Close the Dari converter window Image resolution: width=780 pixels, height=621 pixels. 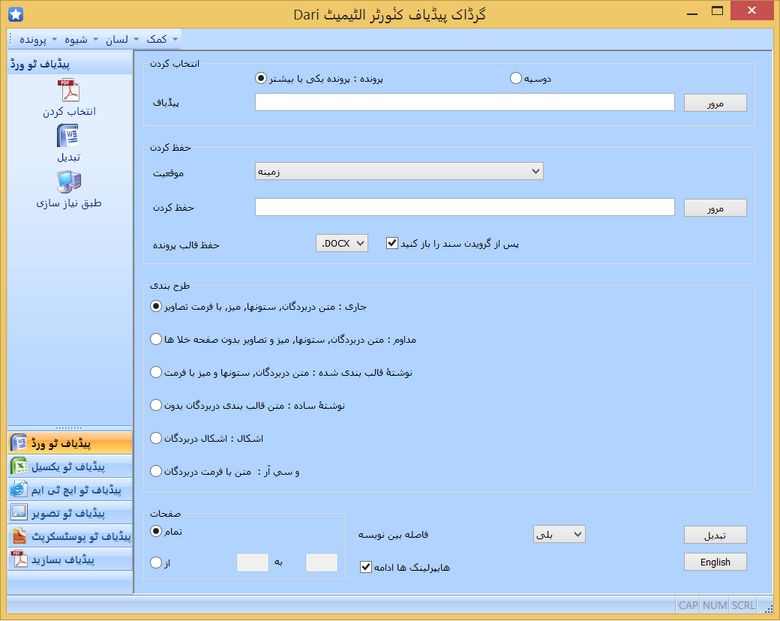tap(752, 11)
